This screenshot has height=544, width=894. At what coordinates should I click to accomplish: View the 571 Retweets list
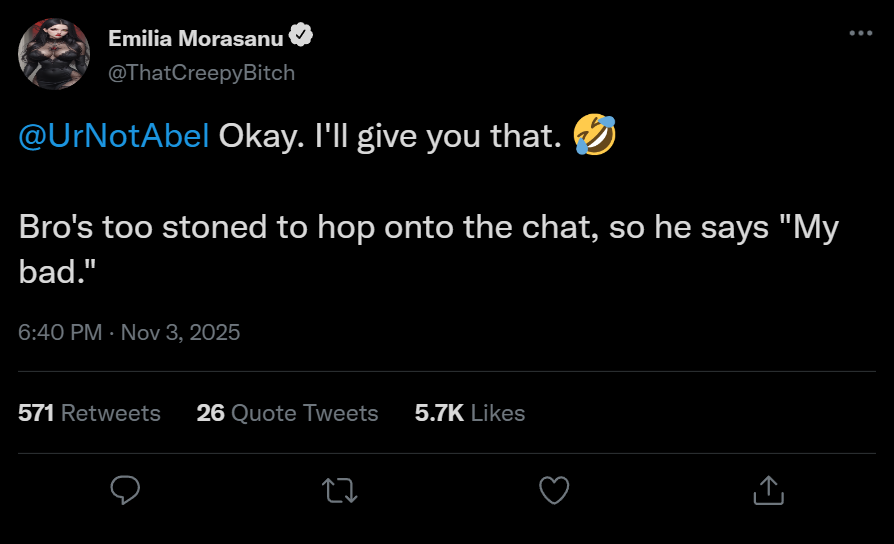pos(89,413)
